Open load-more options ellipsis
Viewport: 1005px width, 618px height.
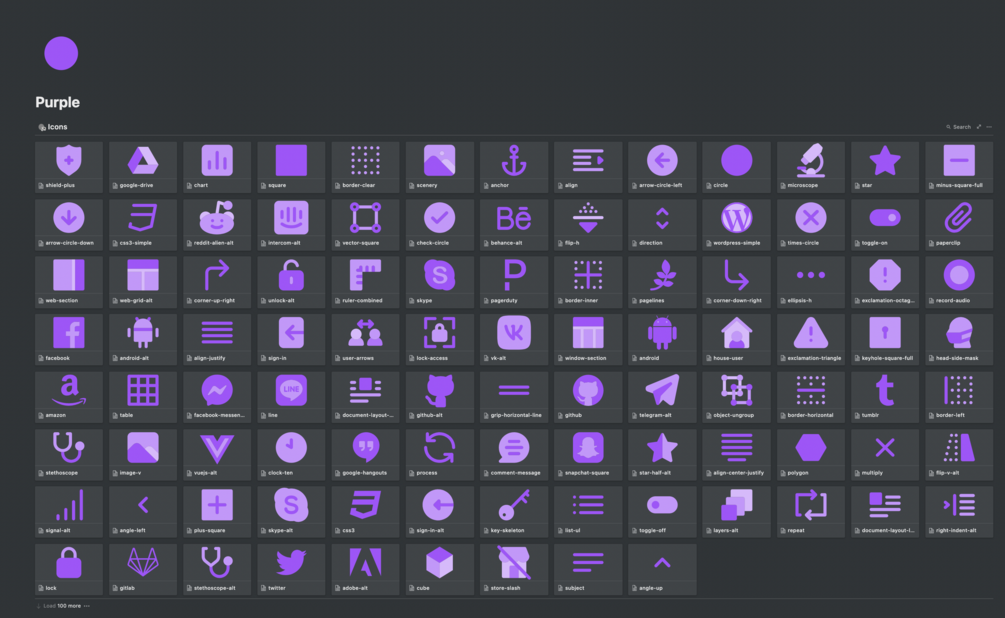[87, 606]
